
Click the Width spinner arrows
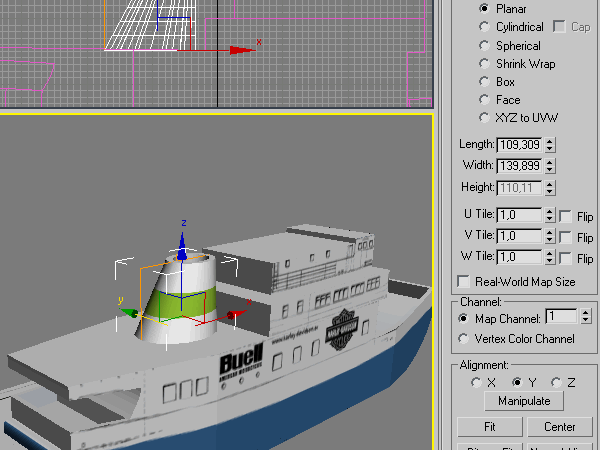(x=550, y=166)
